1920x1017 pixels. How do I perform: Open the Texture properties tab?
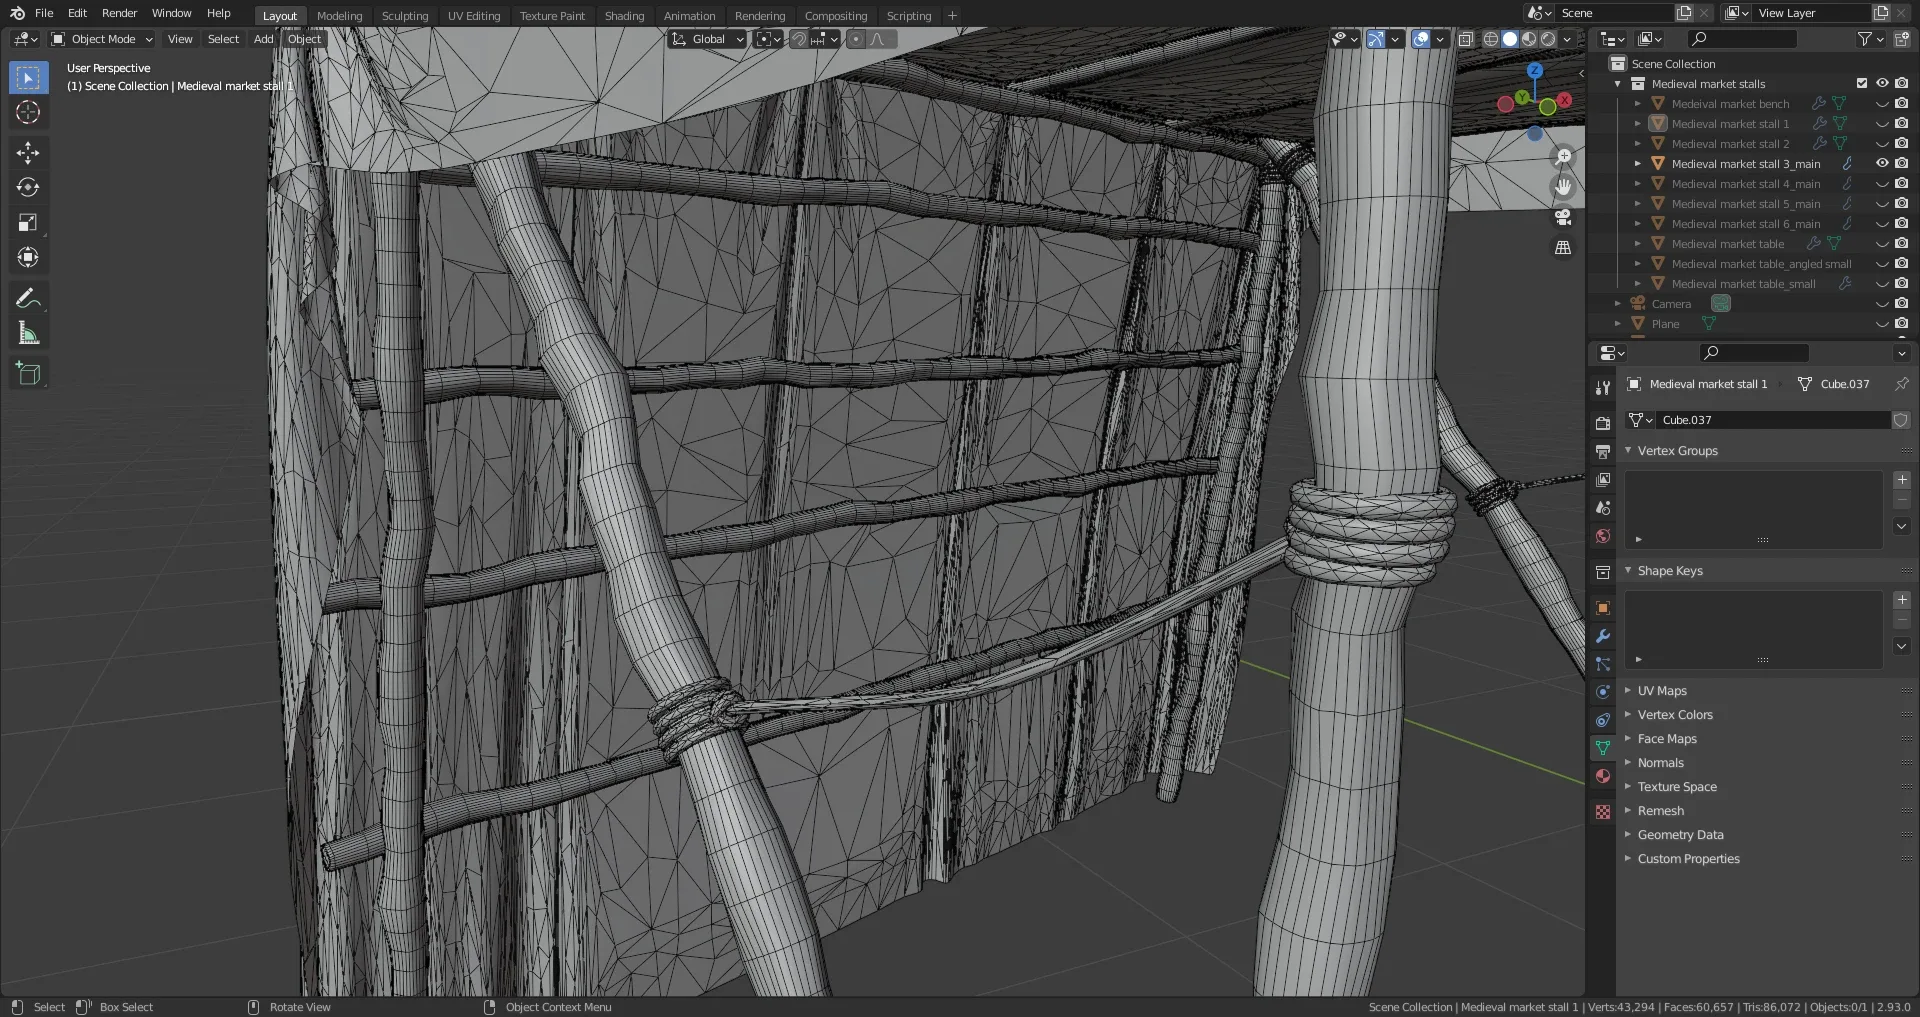[x=1603, y=812]
